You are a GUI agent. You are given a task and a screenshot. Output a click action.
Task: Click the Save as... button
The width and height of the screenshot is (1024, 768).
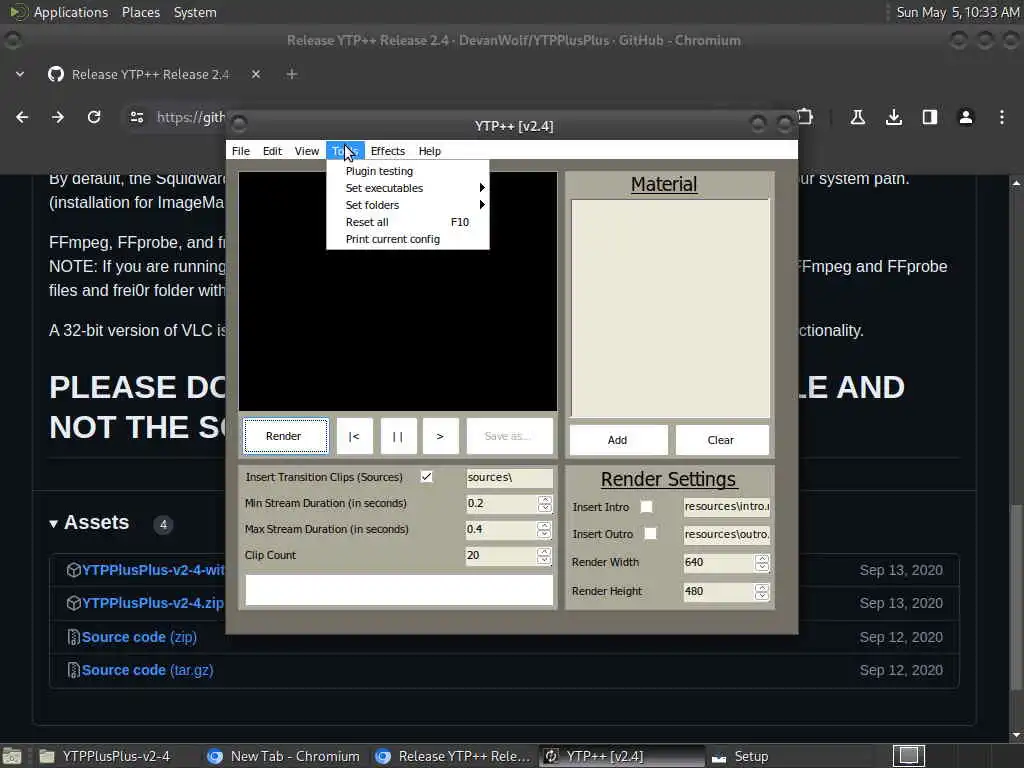click(509, 436)
